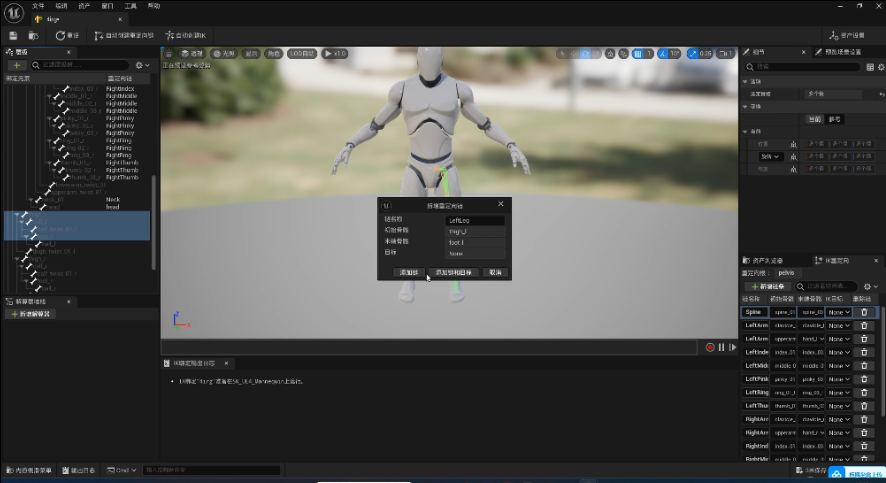Click the Add New Solver button
This screenshot has width=886, height=483.
[31, 314]
